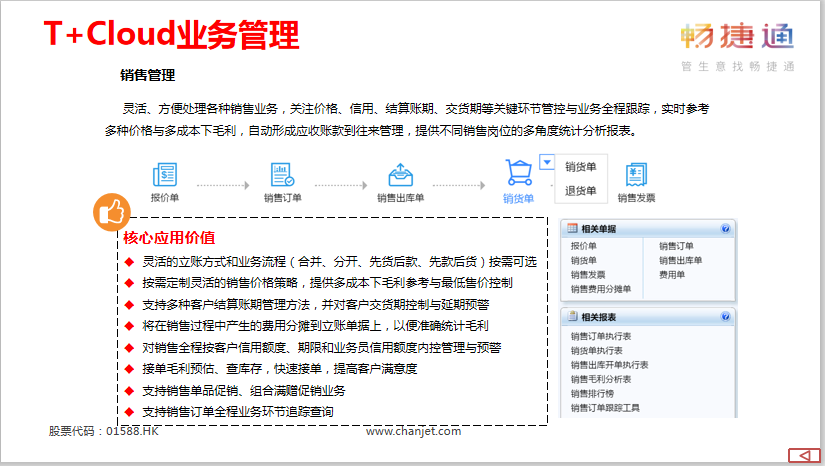The width and height of the screenshot is (825, 466).
Task: Click the 销售管理 heading
Action: pyautogui.click(x=147, y=75)
